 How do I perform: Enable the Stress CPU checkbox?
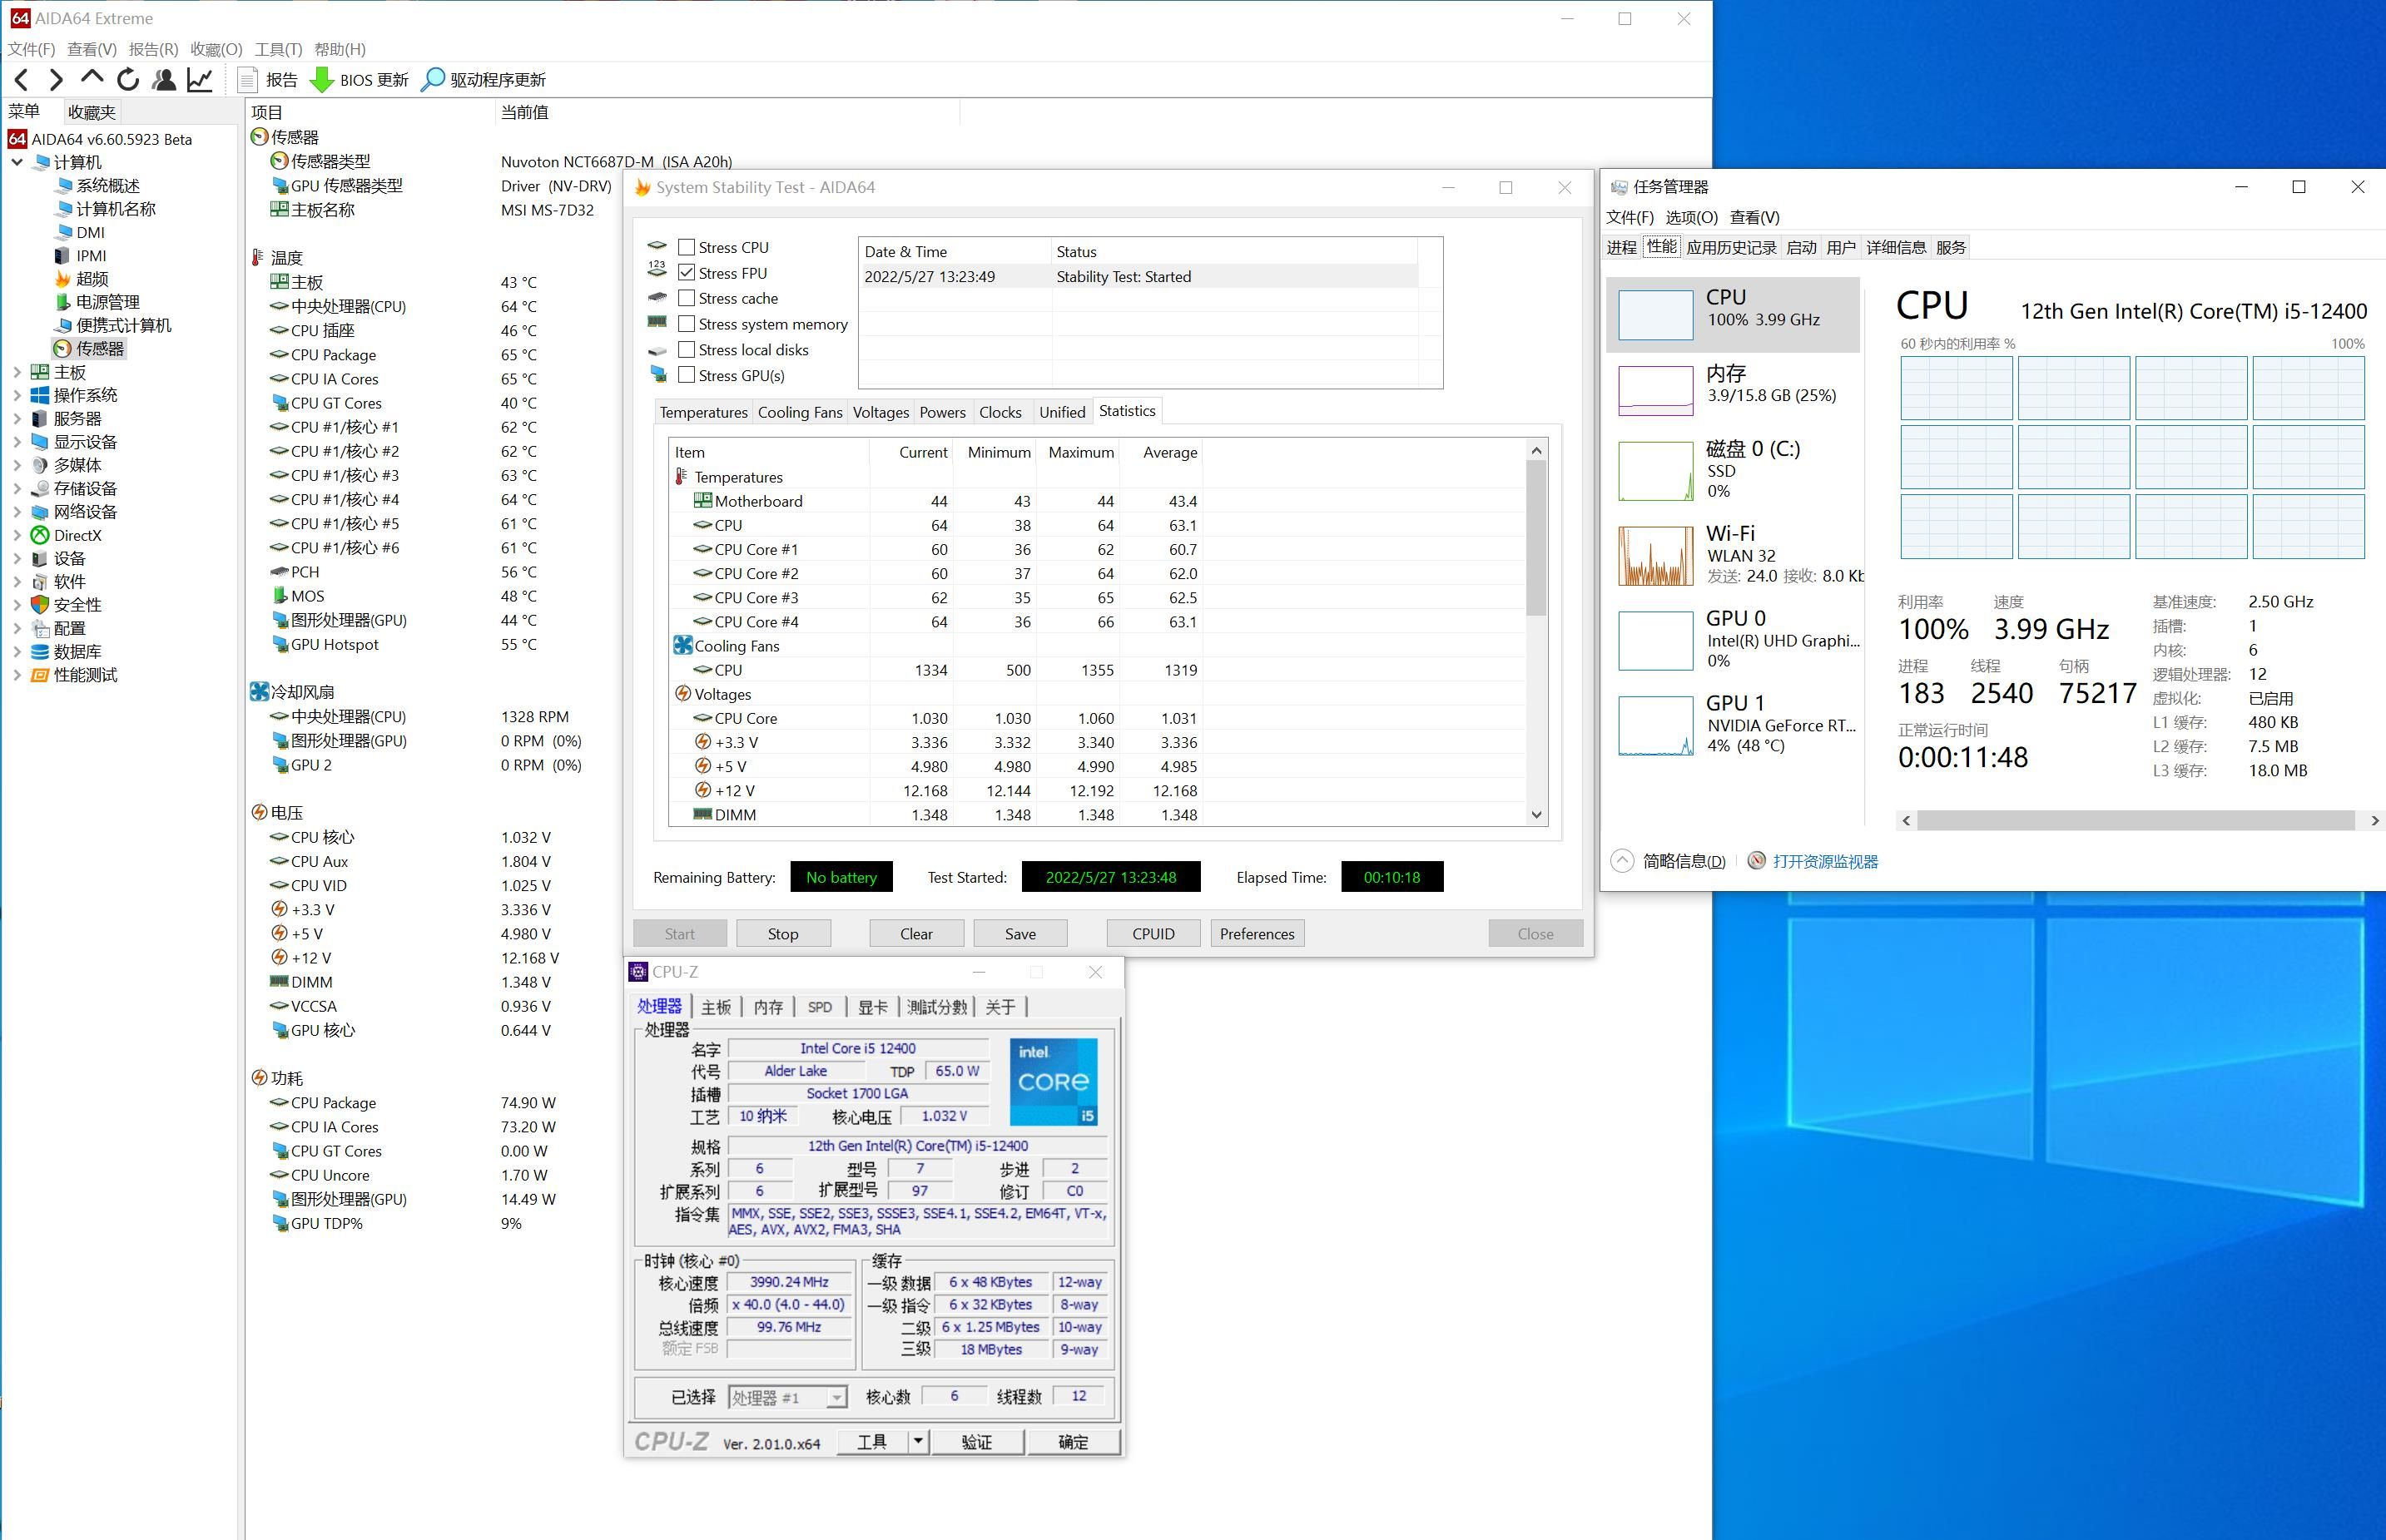pos(687,247)
